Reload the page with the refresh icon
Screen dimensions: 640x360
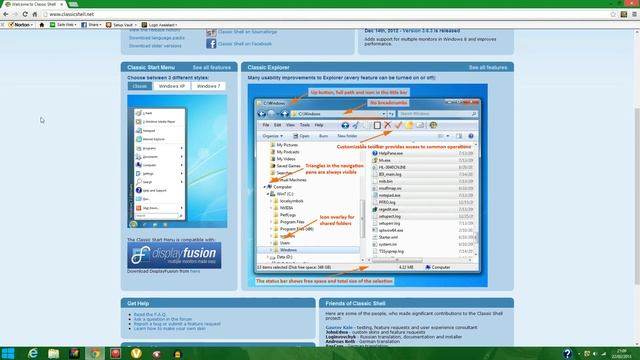tap(25, 14)
